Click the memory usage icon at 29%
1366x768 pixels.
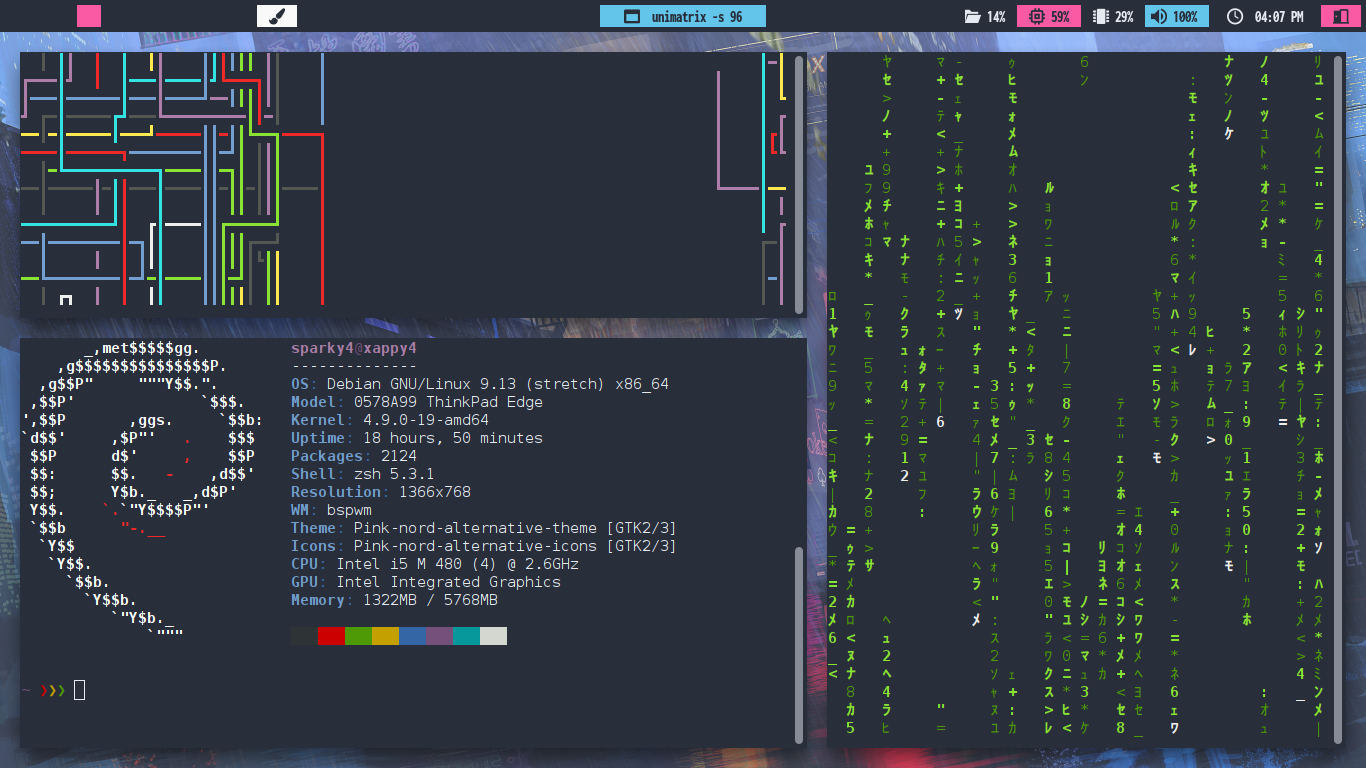[x=1100, y=17]
